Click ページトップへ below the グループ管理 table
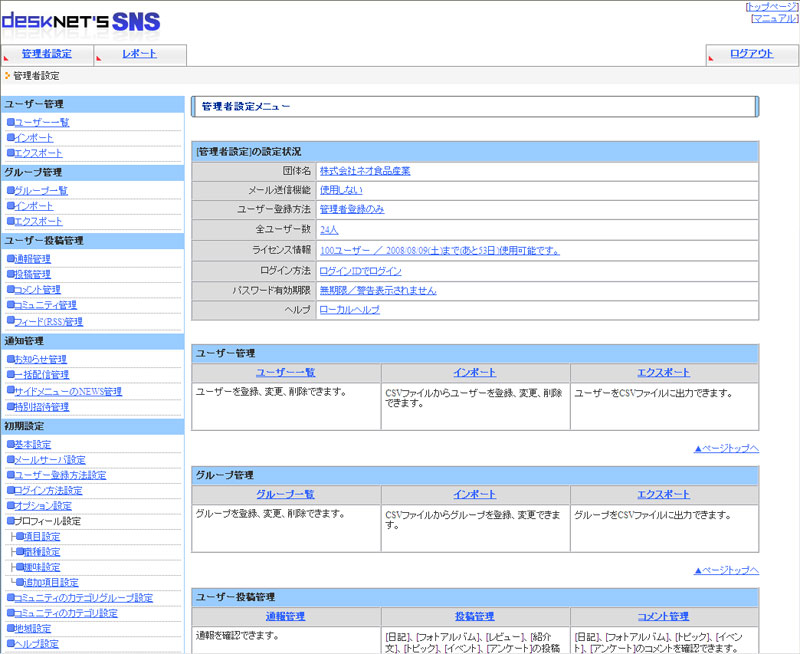Image resolution: width=800 pixels, height=654 pixels. (x=727, y=570)
